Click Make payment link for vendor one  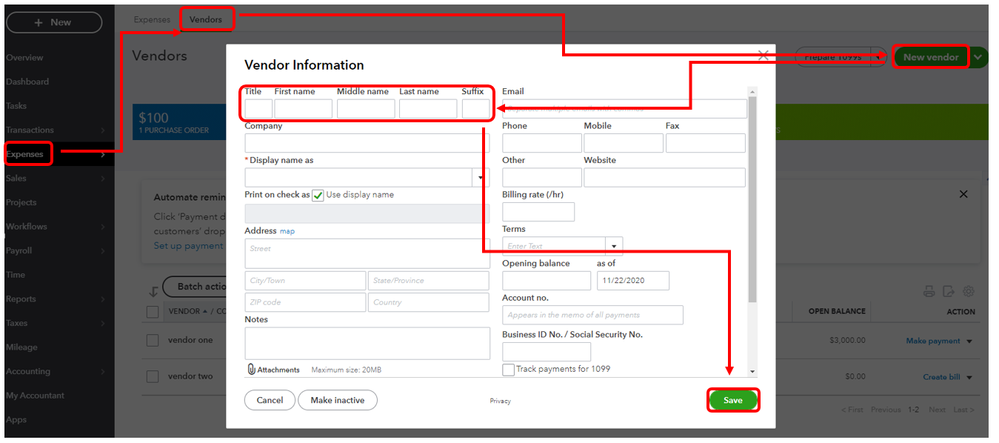(933, 341)
